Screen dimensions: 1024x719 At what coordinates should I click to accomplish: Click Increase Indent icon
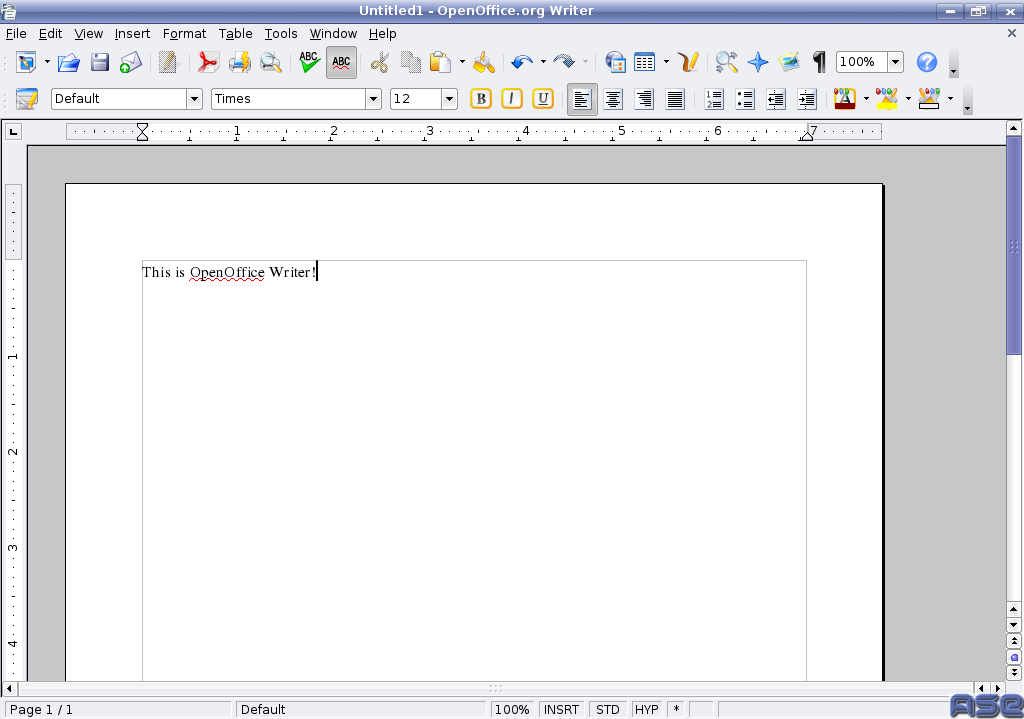coord(807,99)
